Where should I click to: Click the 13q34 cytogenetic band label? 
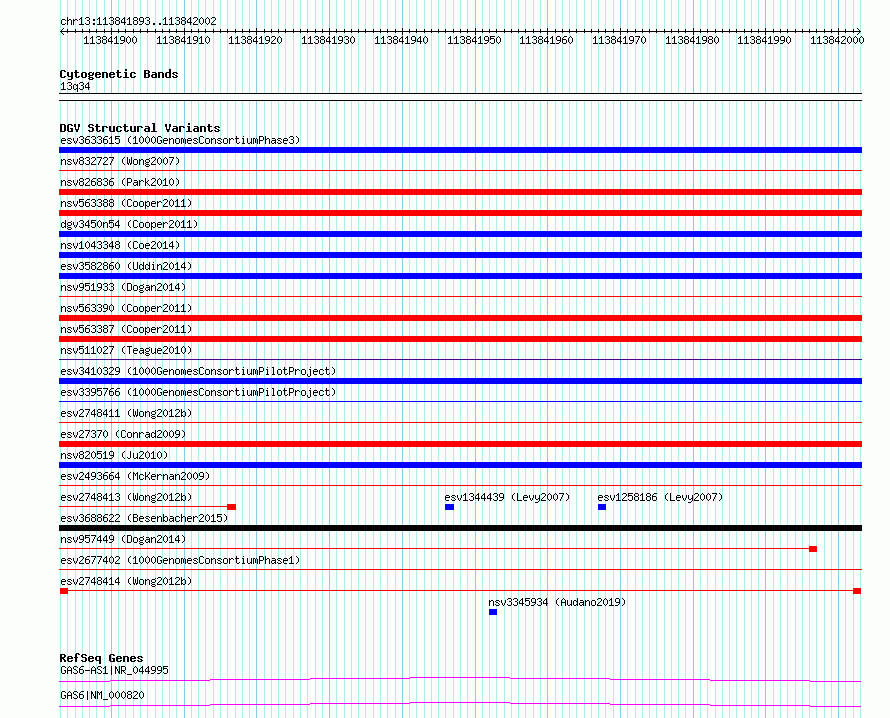tap(75, 86)
